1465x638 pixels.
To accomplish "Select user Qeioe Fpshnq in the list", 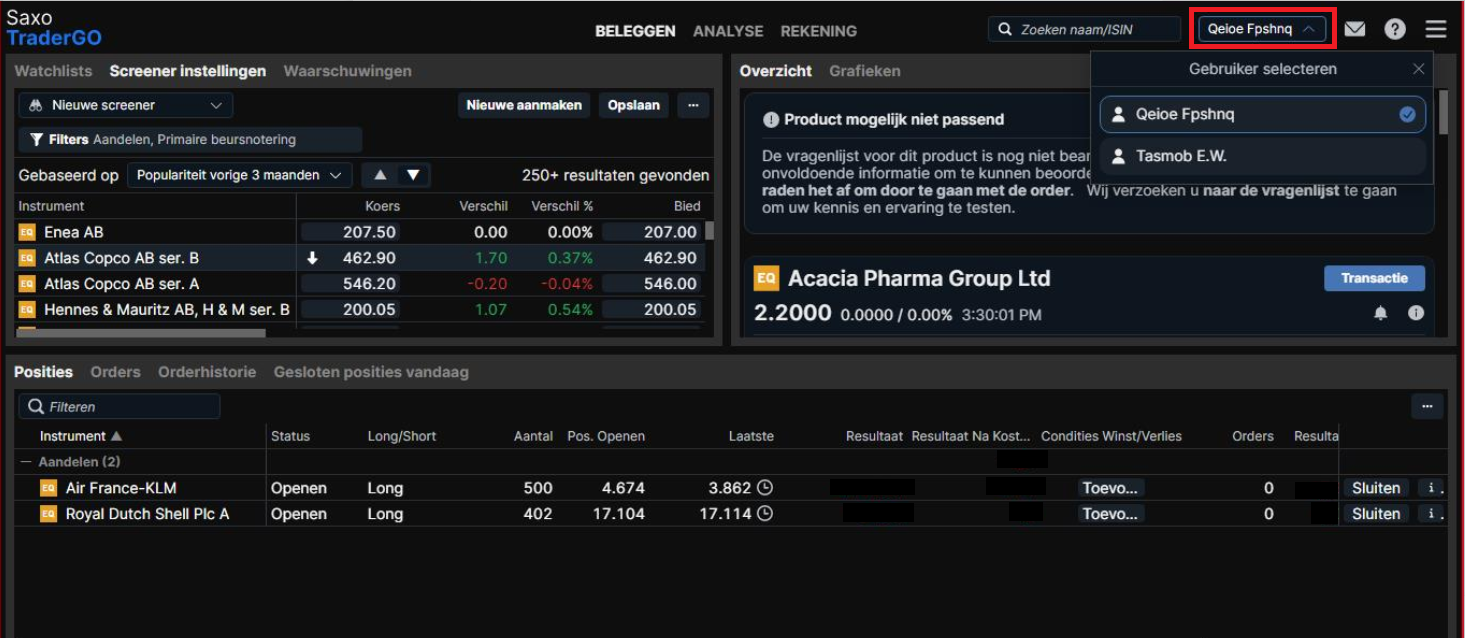I will tap(1262, 114).
